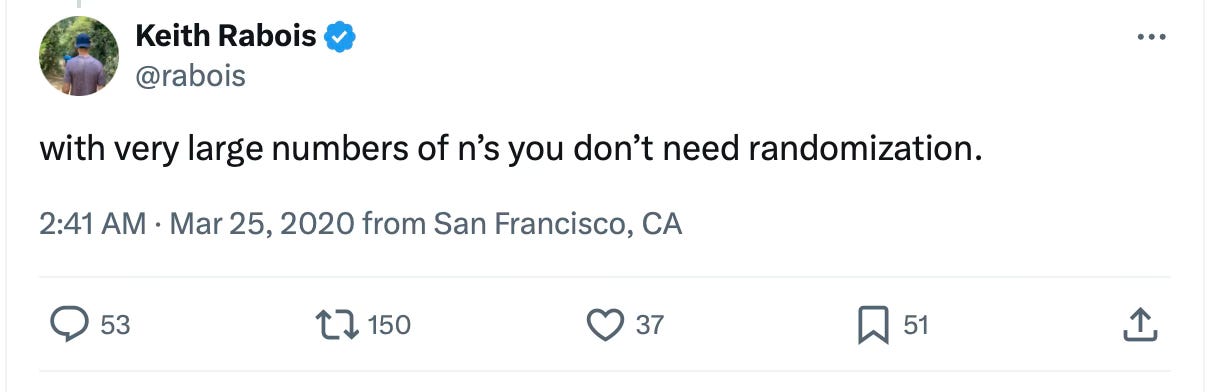
Task: Click the San Francisco, CA location
Action: click(558, 222)
